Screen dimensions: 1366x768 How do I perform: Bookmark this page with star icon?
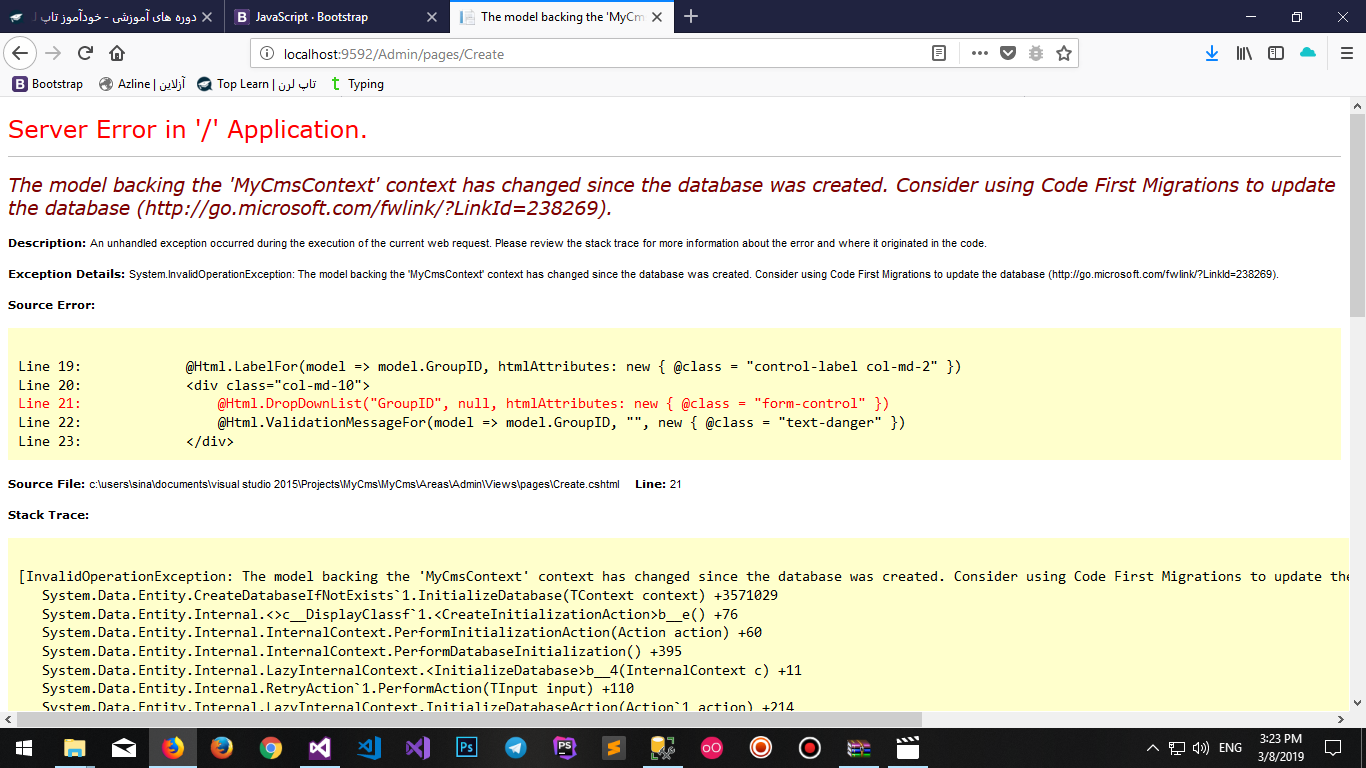point(1063,54)
